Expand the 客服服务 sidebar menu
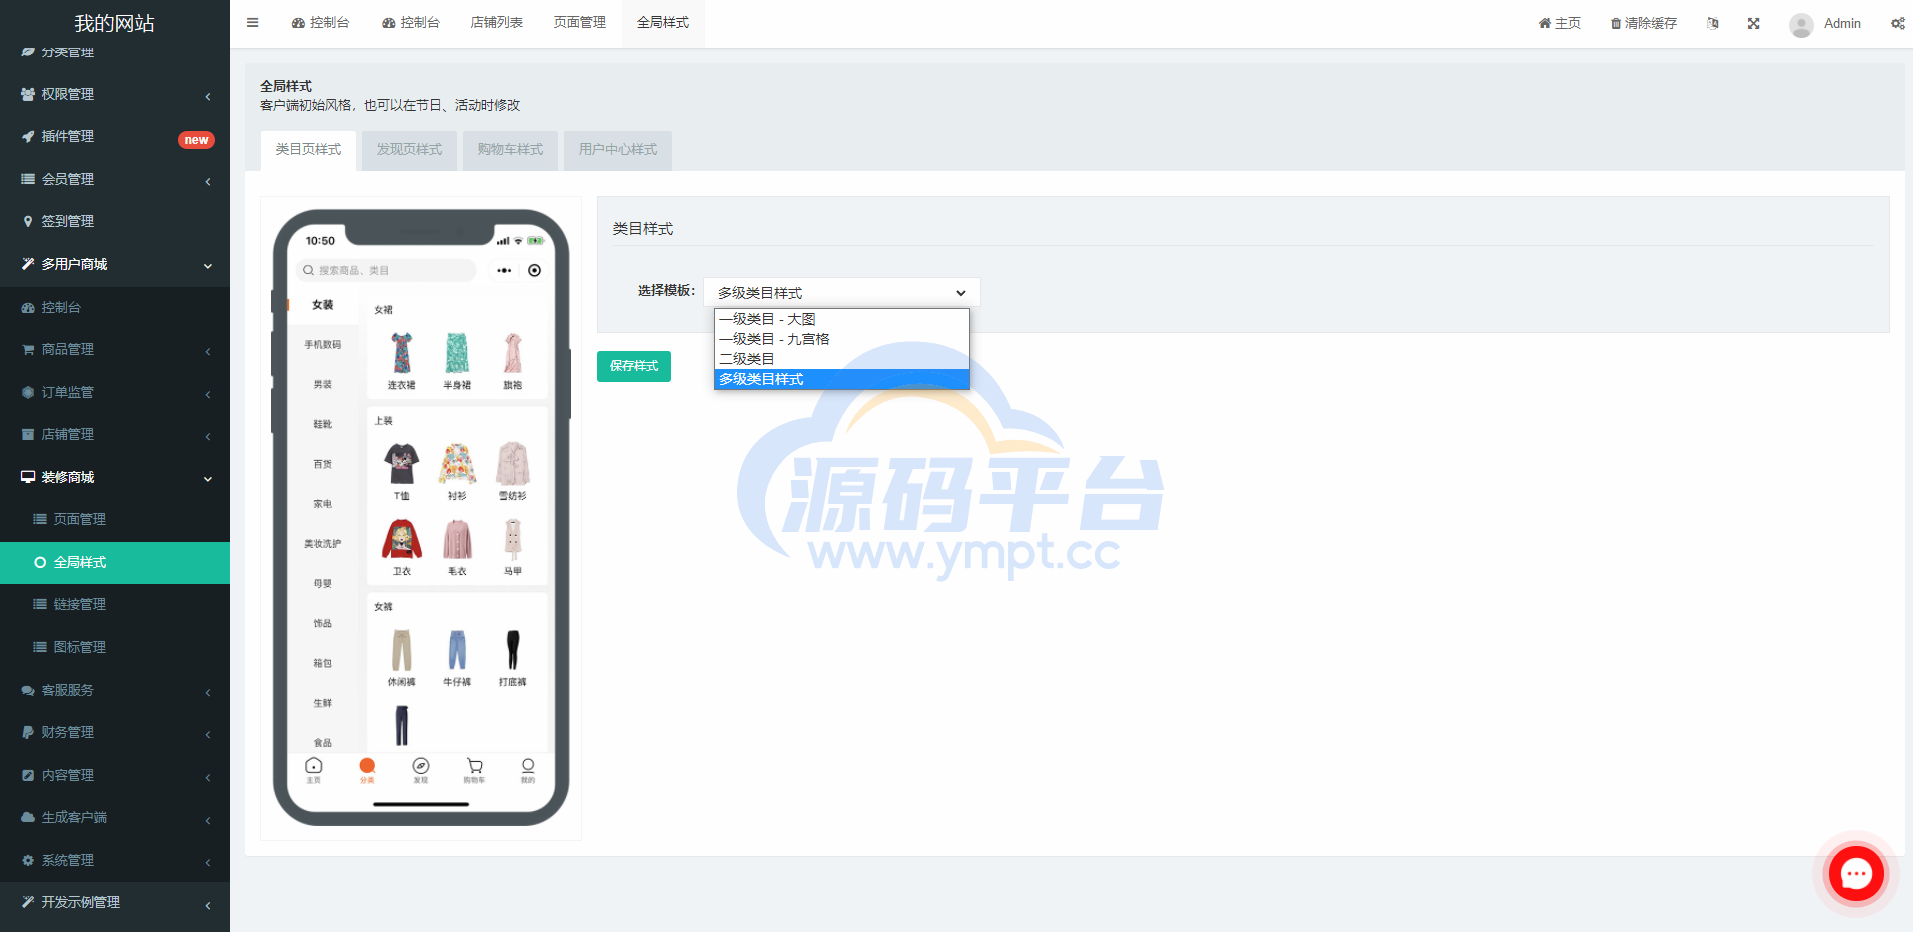This screenshot has width=1913, height=932. [x=115, y=690]
